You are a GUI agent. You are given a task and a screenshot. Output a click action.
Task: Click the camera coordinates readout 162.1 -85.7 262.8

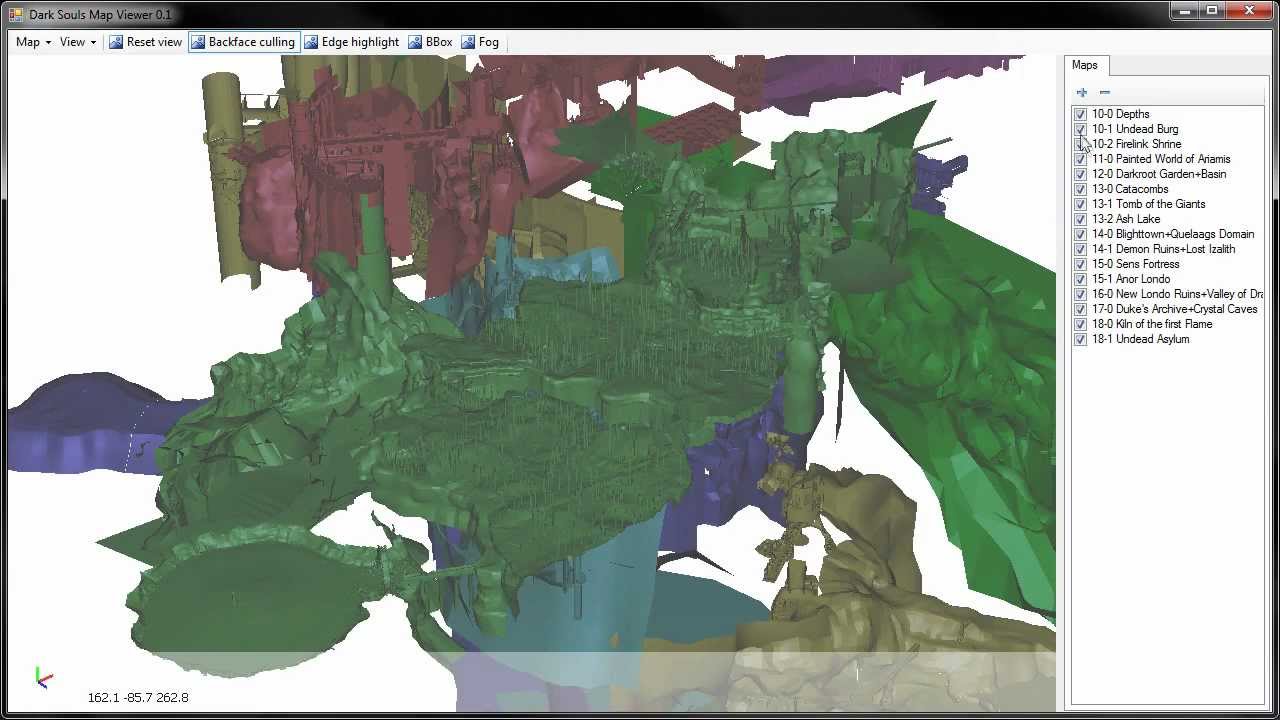pos(138,697)
